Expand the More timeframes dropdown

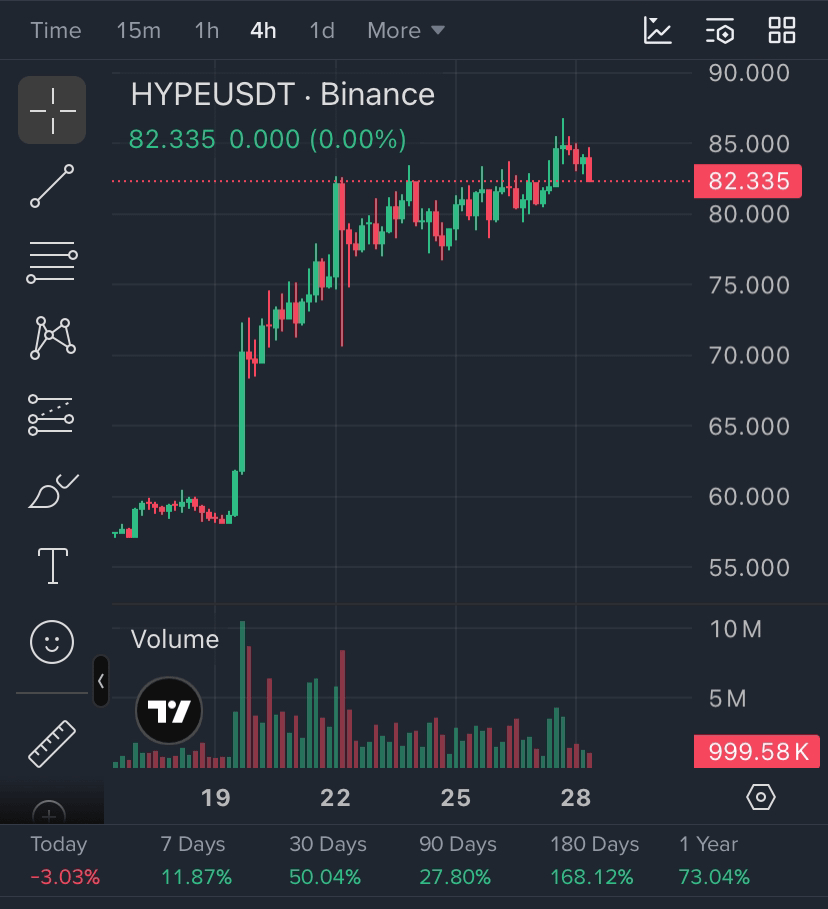[406, 30]
